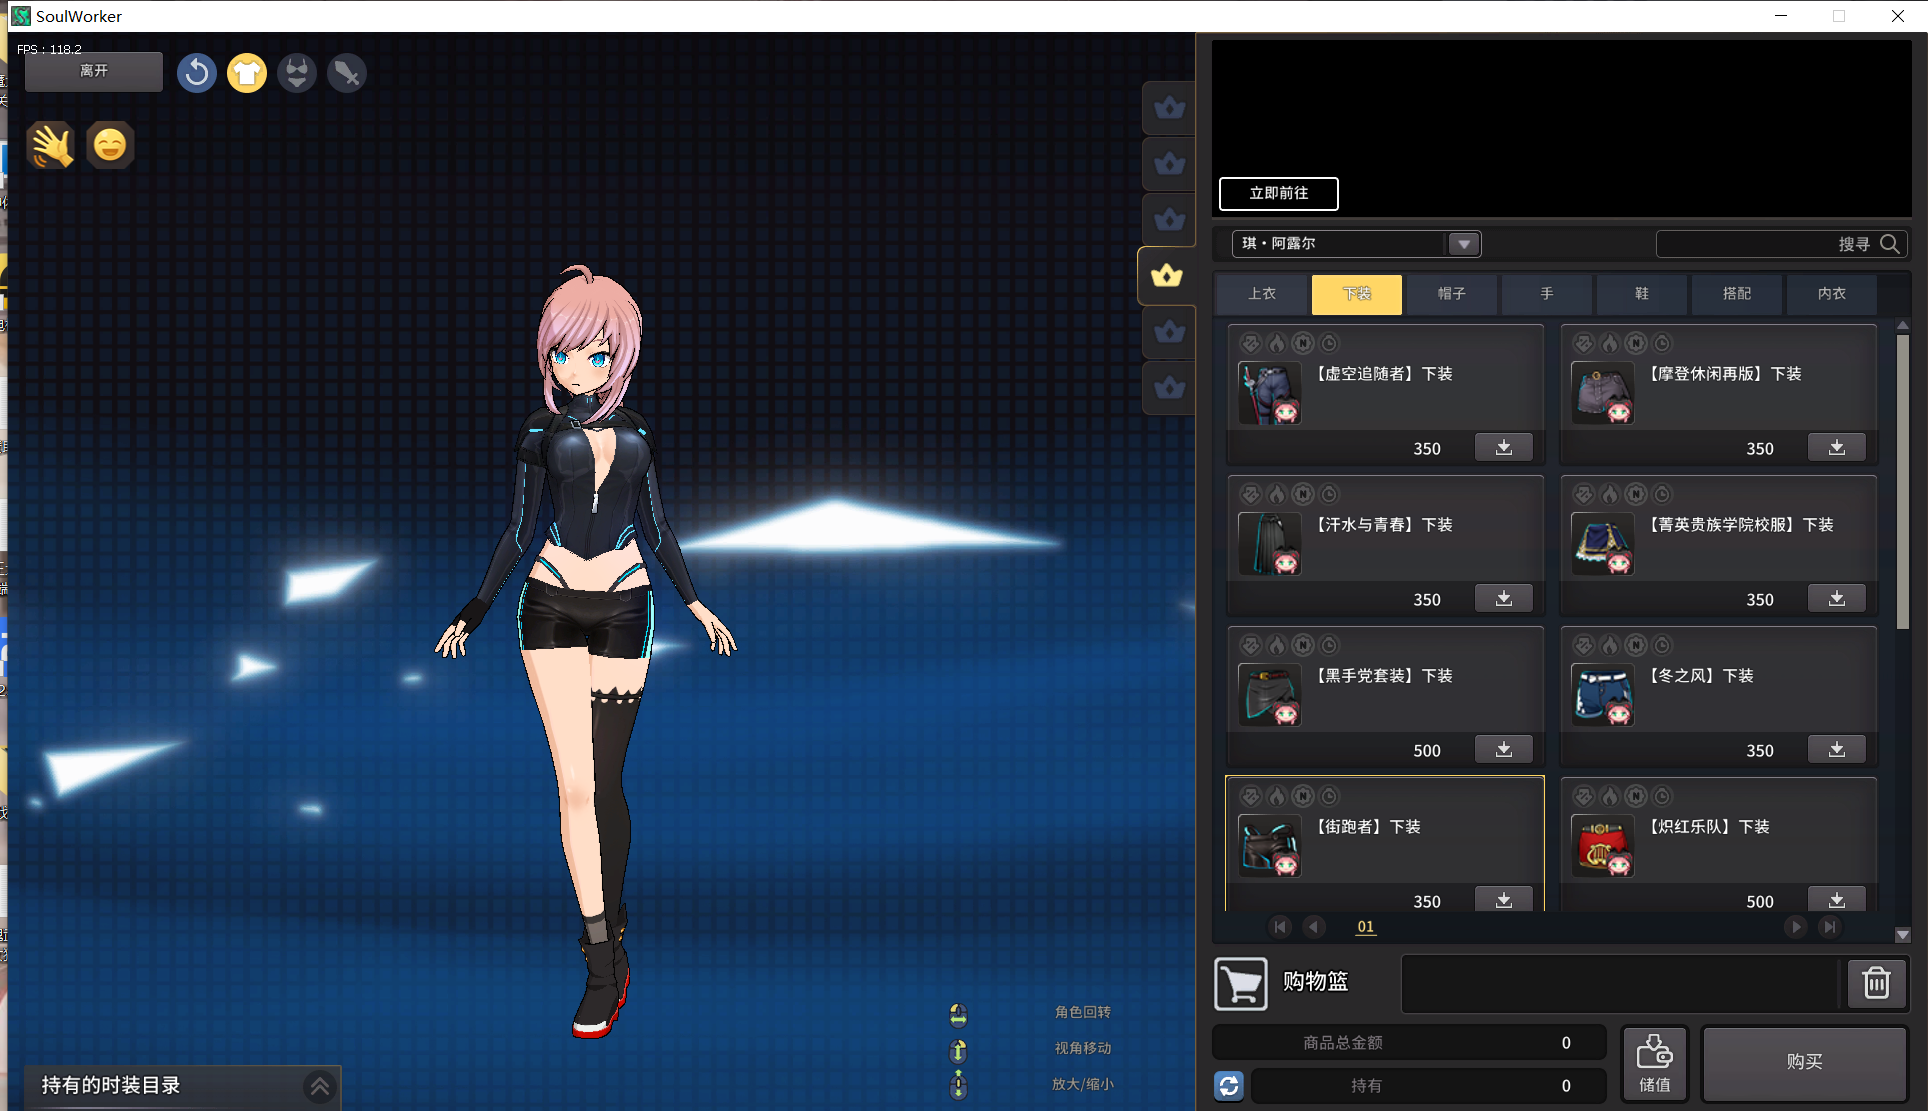This screenshot has width=1928, height=1111.
Task: Select the highlighted yellow crown side tab
Action: pos(1167,276)
